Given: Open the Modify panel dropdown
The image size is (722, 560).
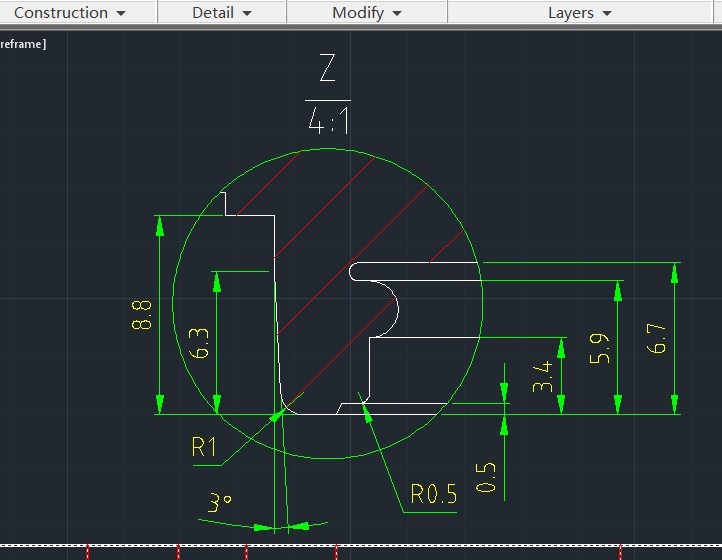Looking at the screenshot, I should pyautogui.click(x=367, y=12).
